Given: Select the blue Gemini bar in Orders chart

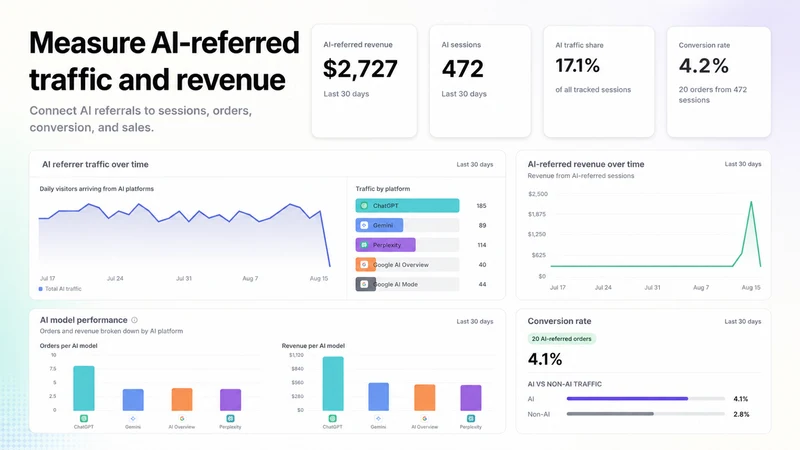Looking at the screenshot, I should pos(133,399).
